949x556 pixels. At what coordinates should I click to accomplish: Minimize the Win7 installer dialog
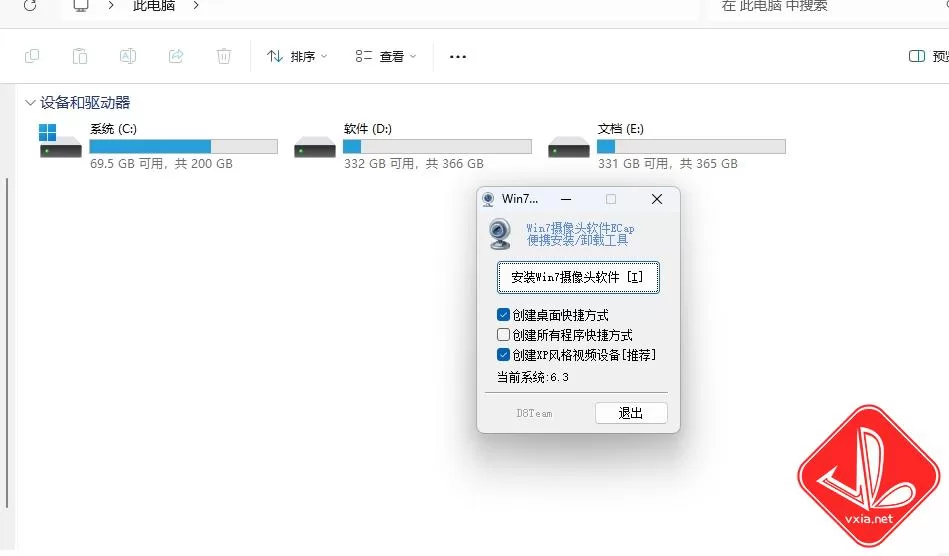(x=566, y=199)
